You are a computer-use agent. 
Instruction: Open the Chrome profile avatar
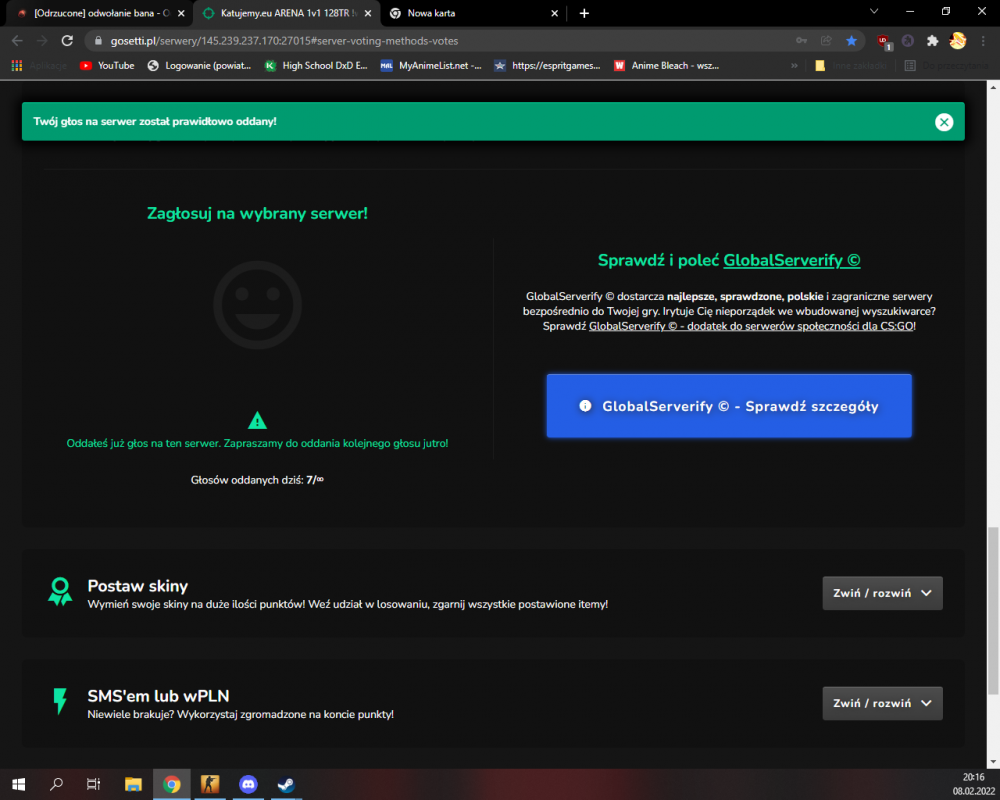pyautogui.click(x=957, y=41)
